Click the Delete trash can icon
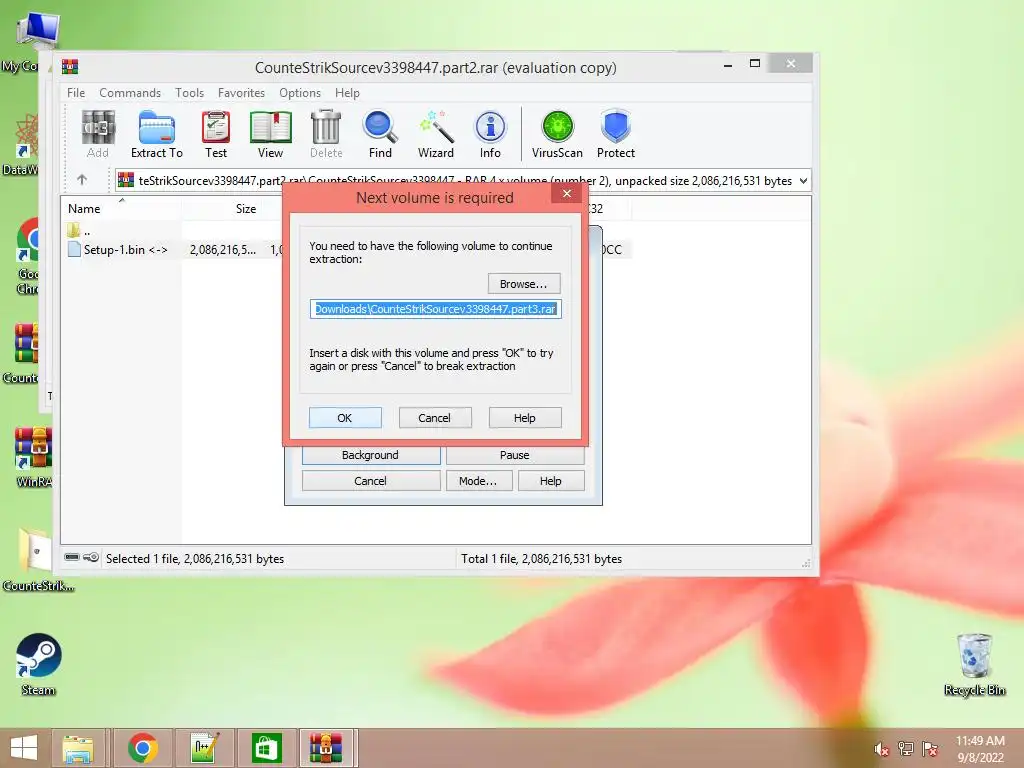1024x768 pixels. [x=326, y=134]
